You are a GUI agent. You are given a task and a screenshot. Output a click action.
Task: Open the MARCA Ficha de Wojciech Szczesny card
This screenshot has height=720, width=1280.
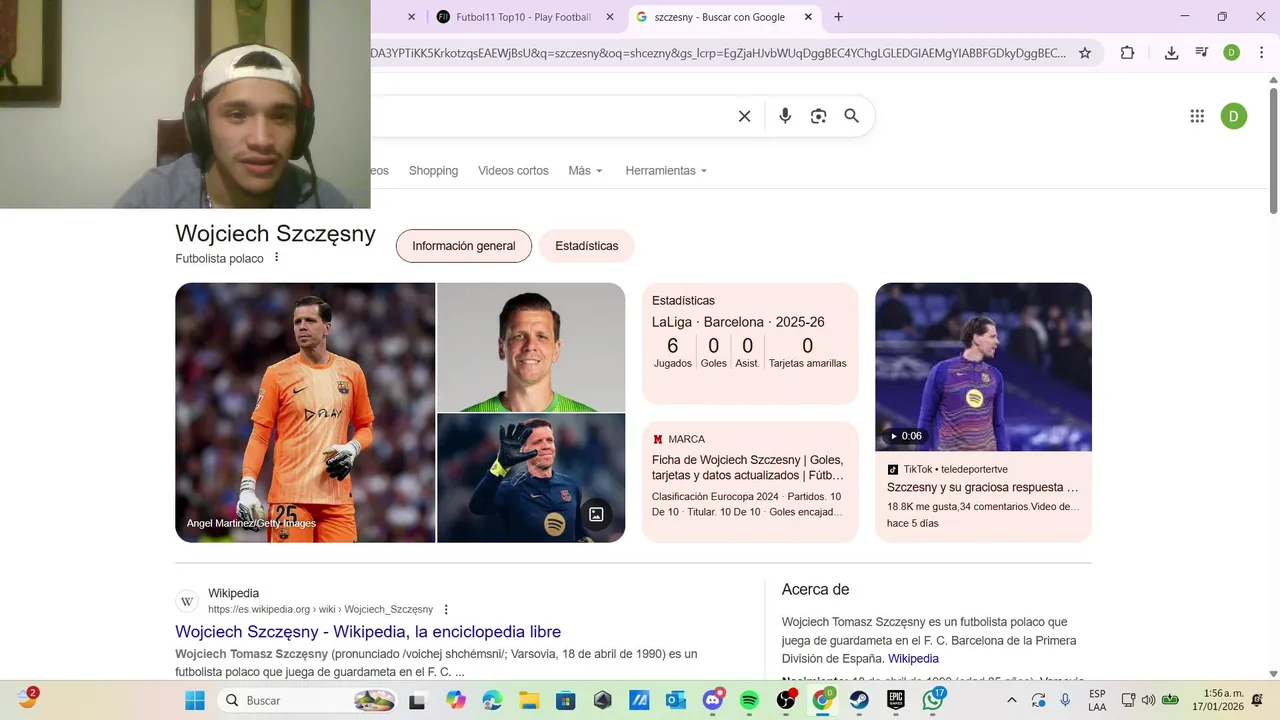pyautogui.click(x=750, y=482)
